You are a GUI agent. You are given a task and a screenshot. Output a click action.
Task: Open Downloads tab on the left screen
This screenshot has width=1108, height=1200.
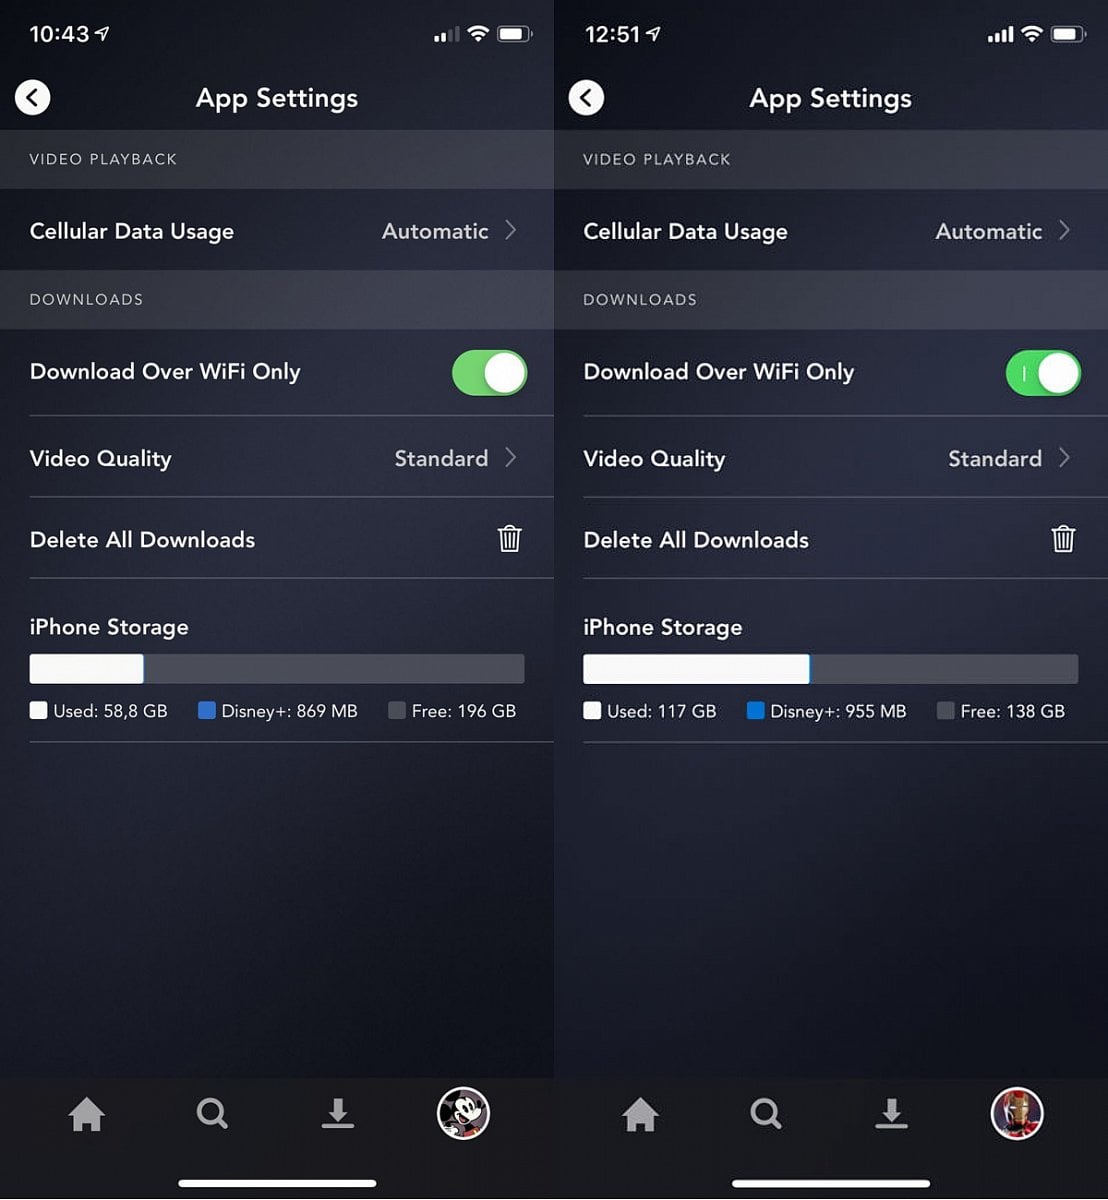coord(338,1113)
